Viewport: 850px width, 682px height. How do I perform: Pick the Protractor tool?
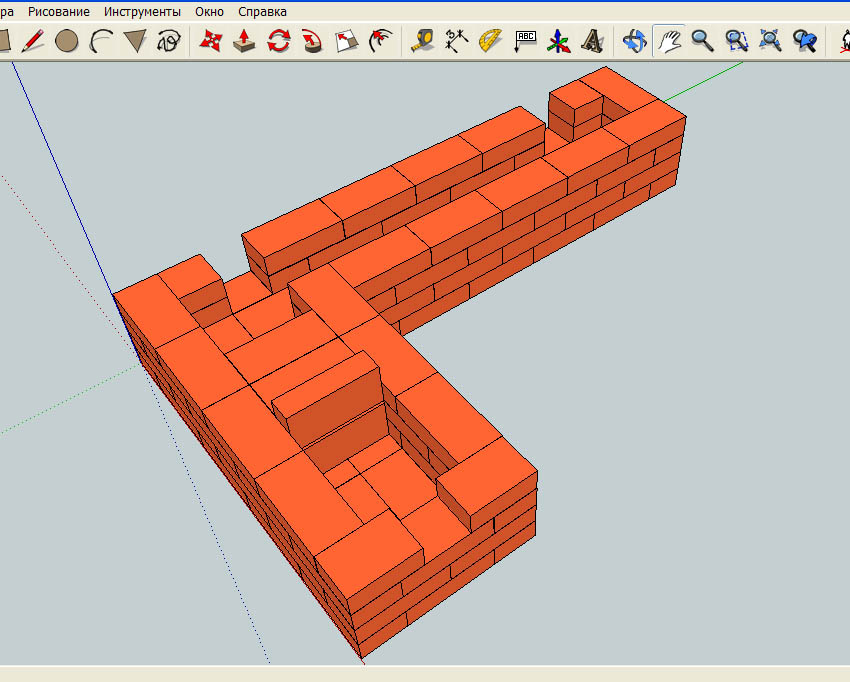pyautogui.click(x=490, y=41)
